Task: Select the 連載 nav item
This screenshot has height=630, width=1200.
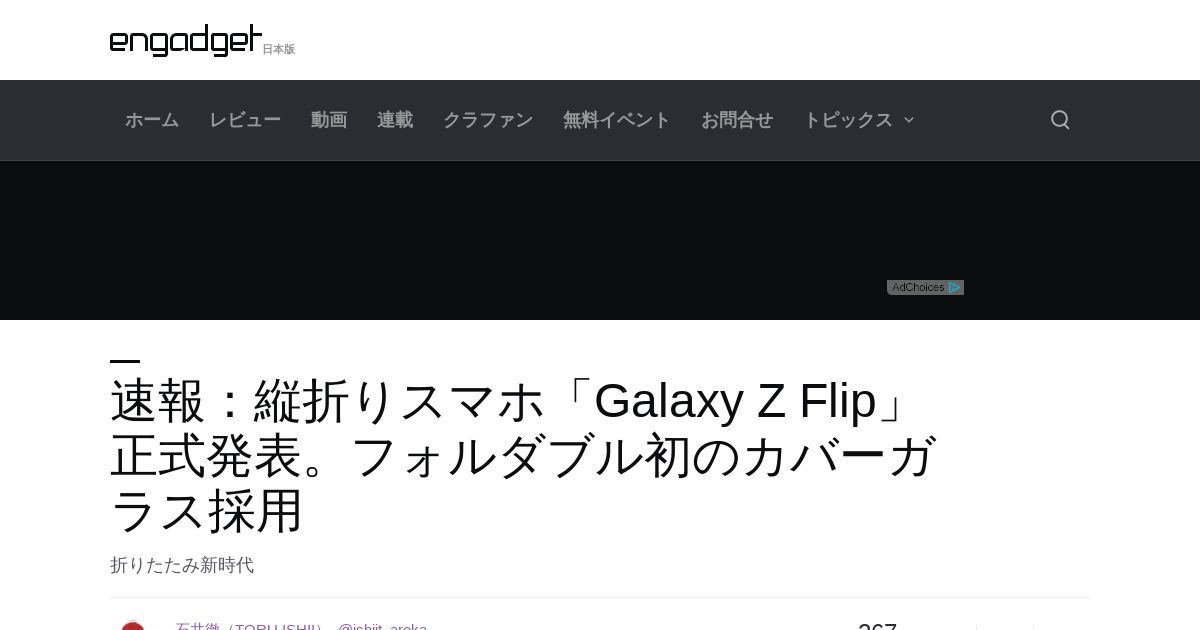Action: [395, 120]
